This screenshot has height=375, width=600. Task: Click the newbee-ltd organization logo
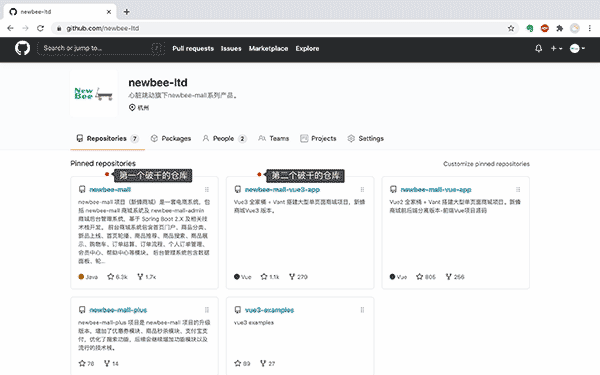point(94,93)
